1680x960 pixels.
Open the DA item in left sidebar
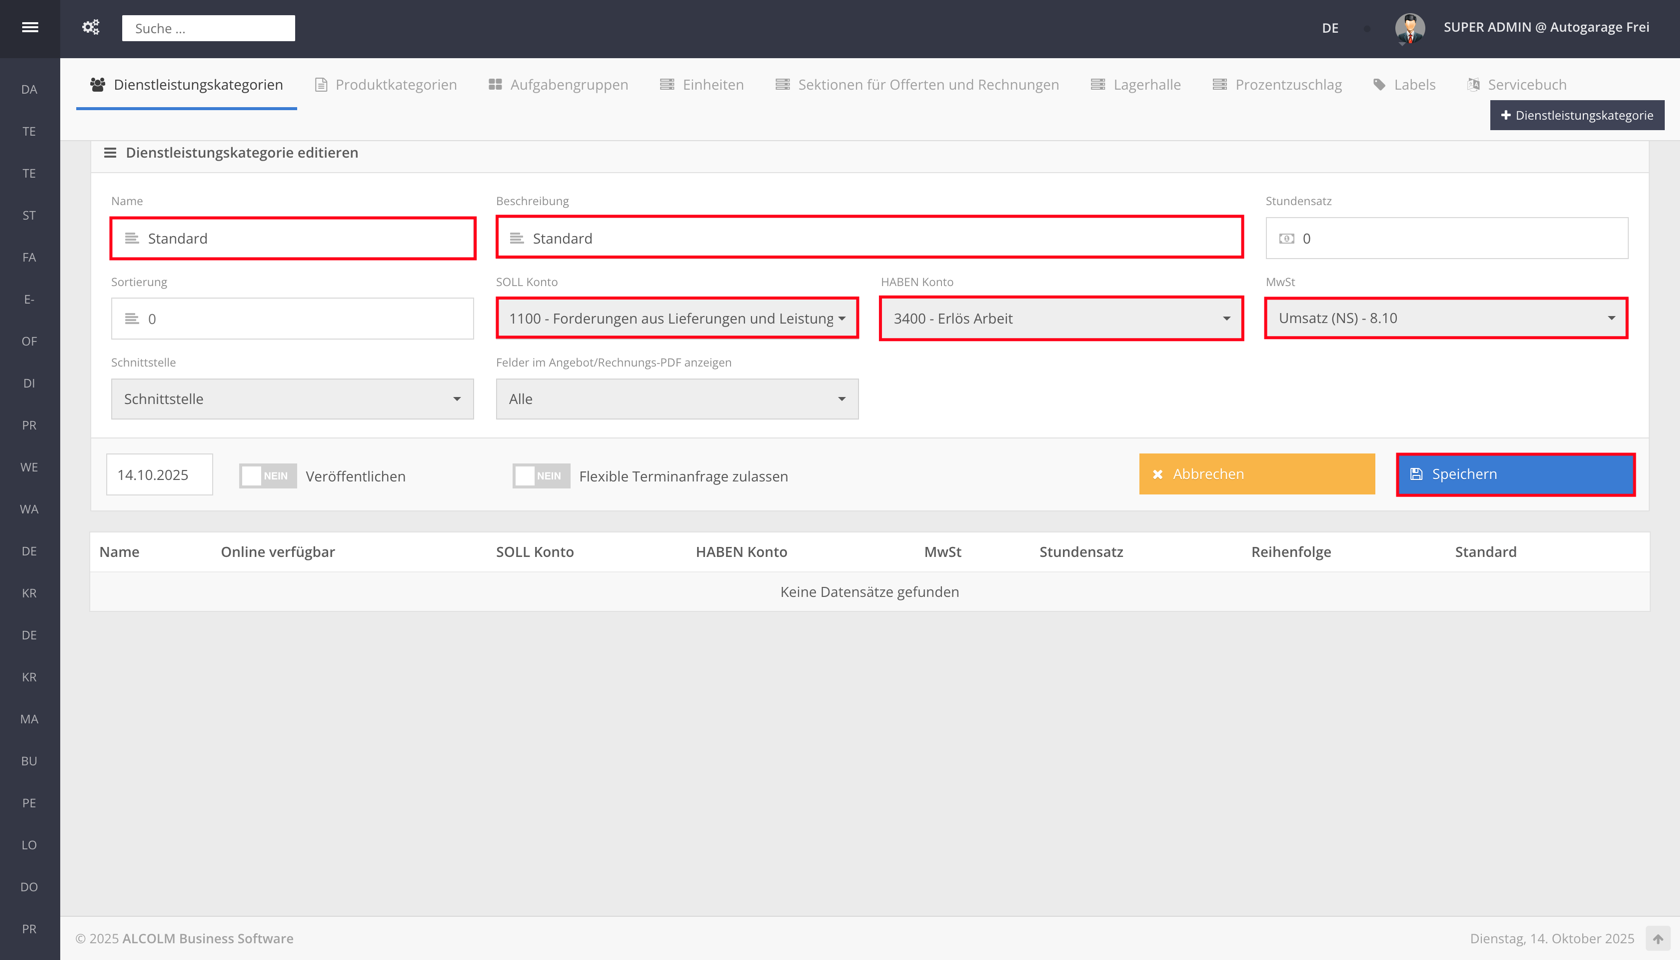pyautogui.click(x=29, y=89)
